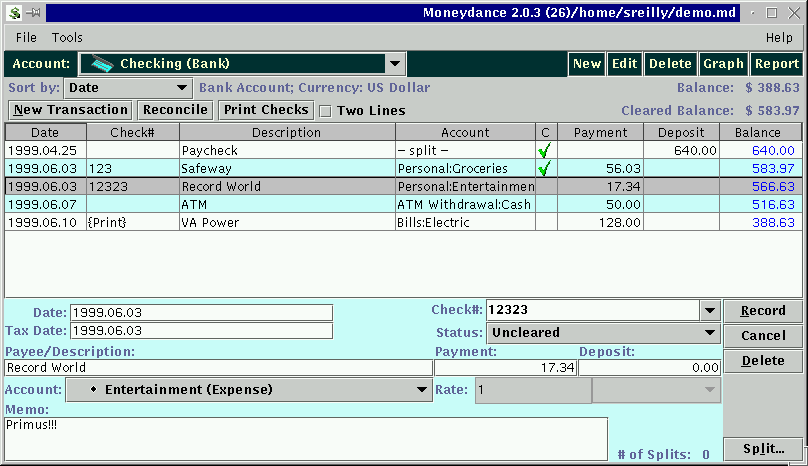808x466 pixels.
Task: Click the Memo text area with Primus!!!
Action: pyautogui.click(x=306, y=439)
